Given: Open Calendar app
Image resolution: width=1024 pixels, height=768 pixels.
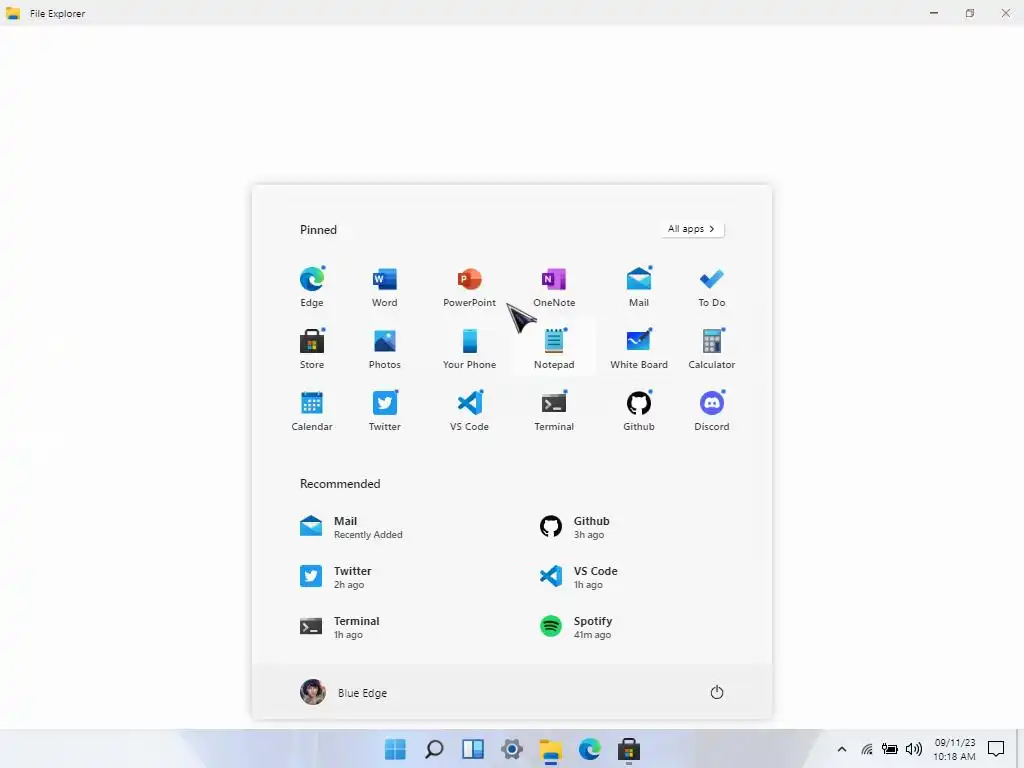Looking at the screenshot, I should click(312, 411).
